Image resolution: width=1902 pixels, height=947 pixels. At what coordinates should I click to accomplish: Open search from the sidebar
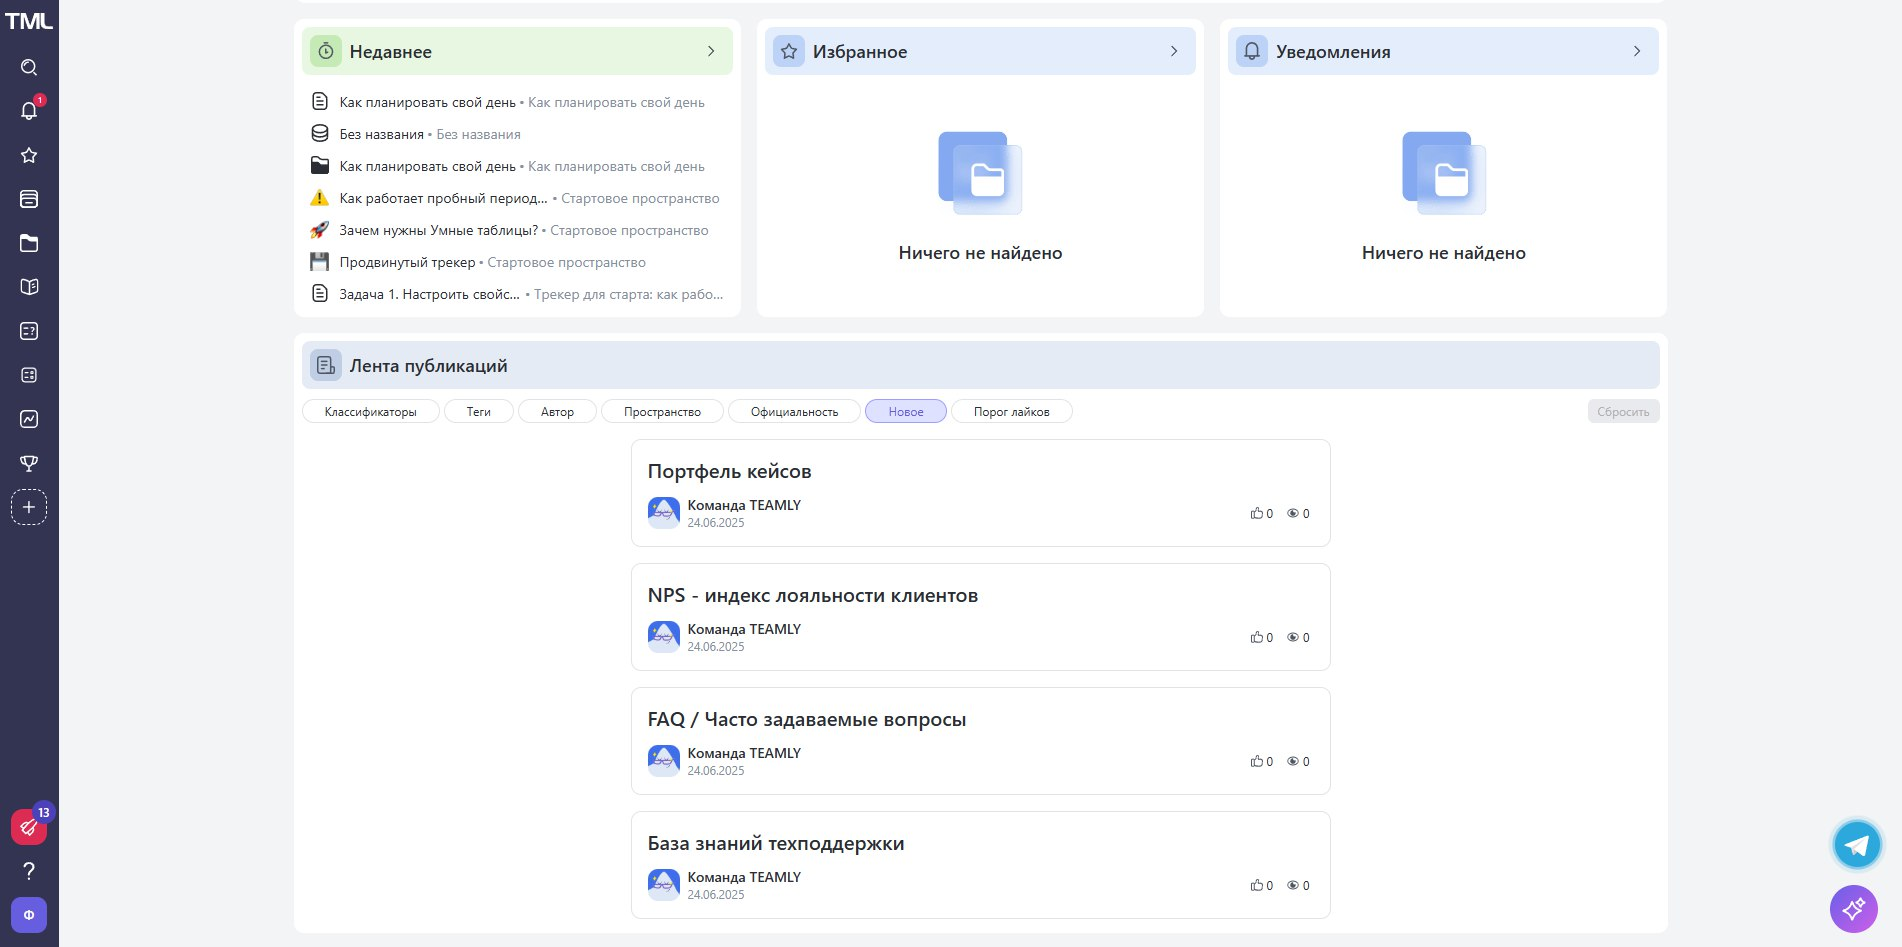(29, 67)
